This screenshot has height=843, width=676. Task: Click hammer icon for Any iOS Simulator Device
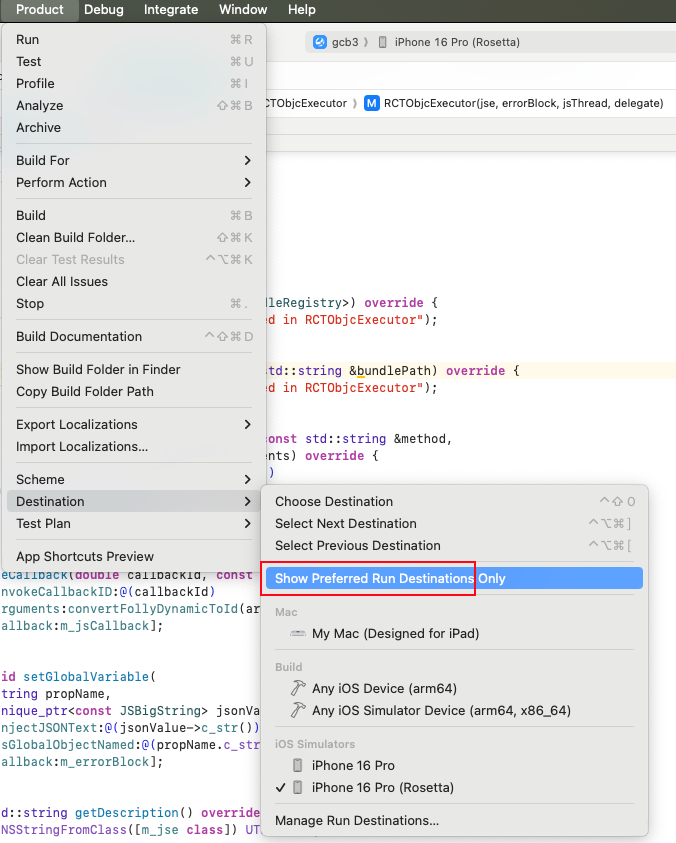tap(297, 710)
